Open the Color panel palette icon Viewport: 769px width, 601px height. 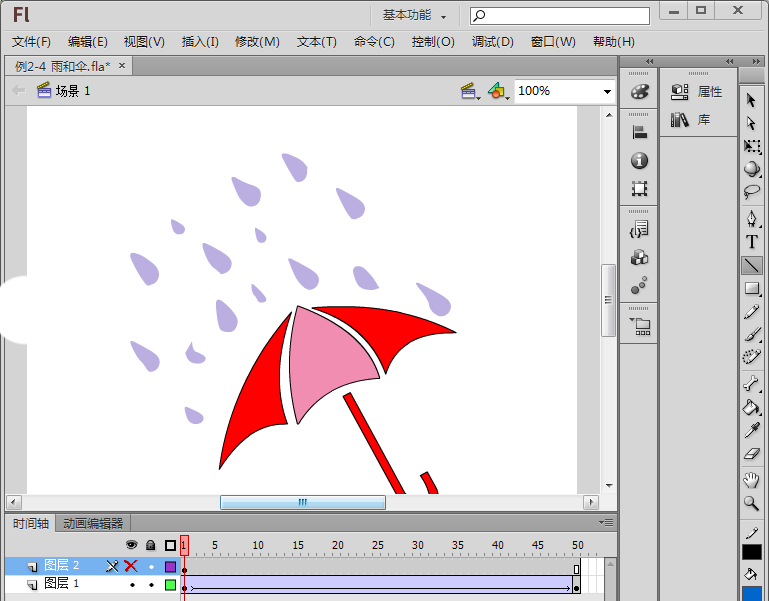[640, 91]
